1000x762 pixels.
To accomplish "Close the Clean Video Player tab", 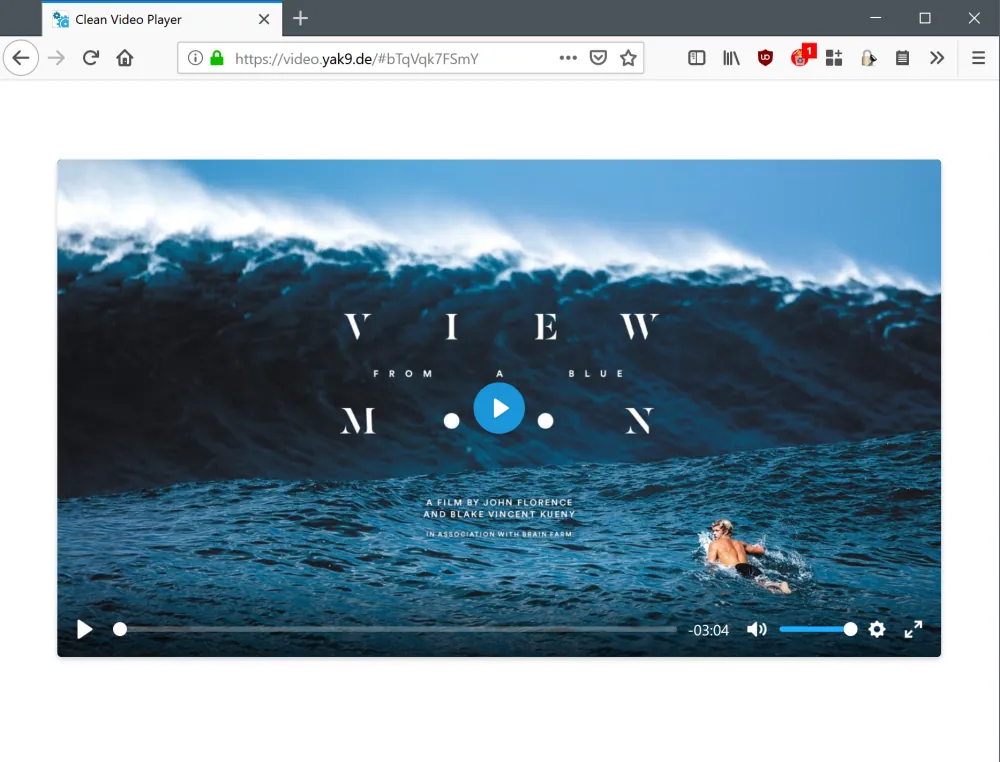I will [x=263, y=19].
